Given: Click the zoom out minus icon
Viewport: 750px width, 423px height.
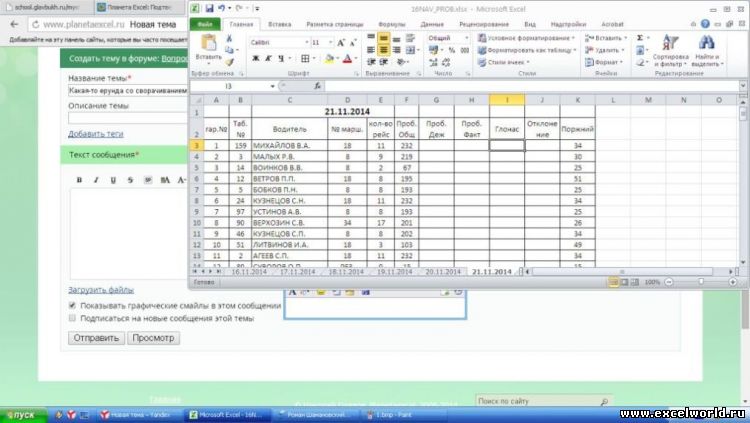Looking at the screenshot, I should tap(669, 282).
